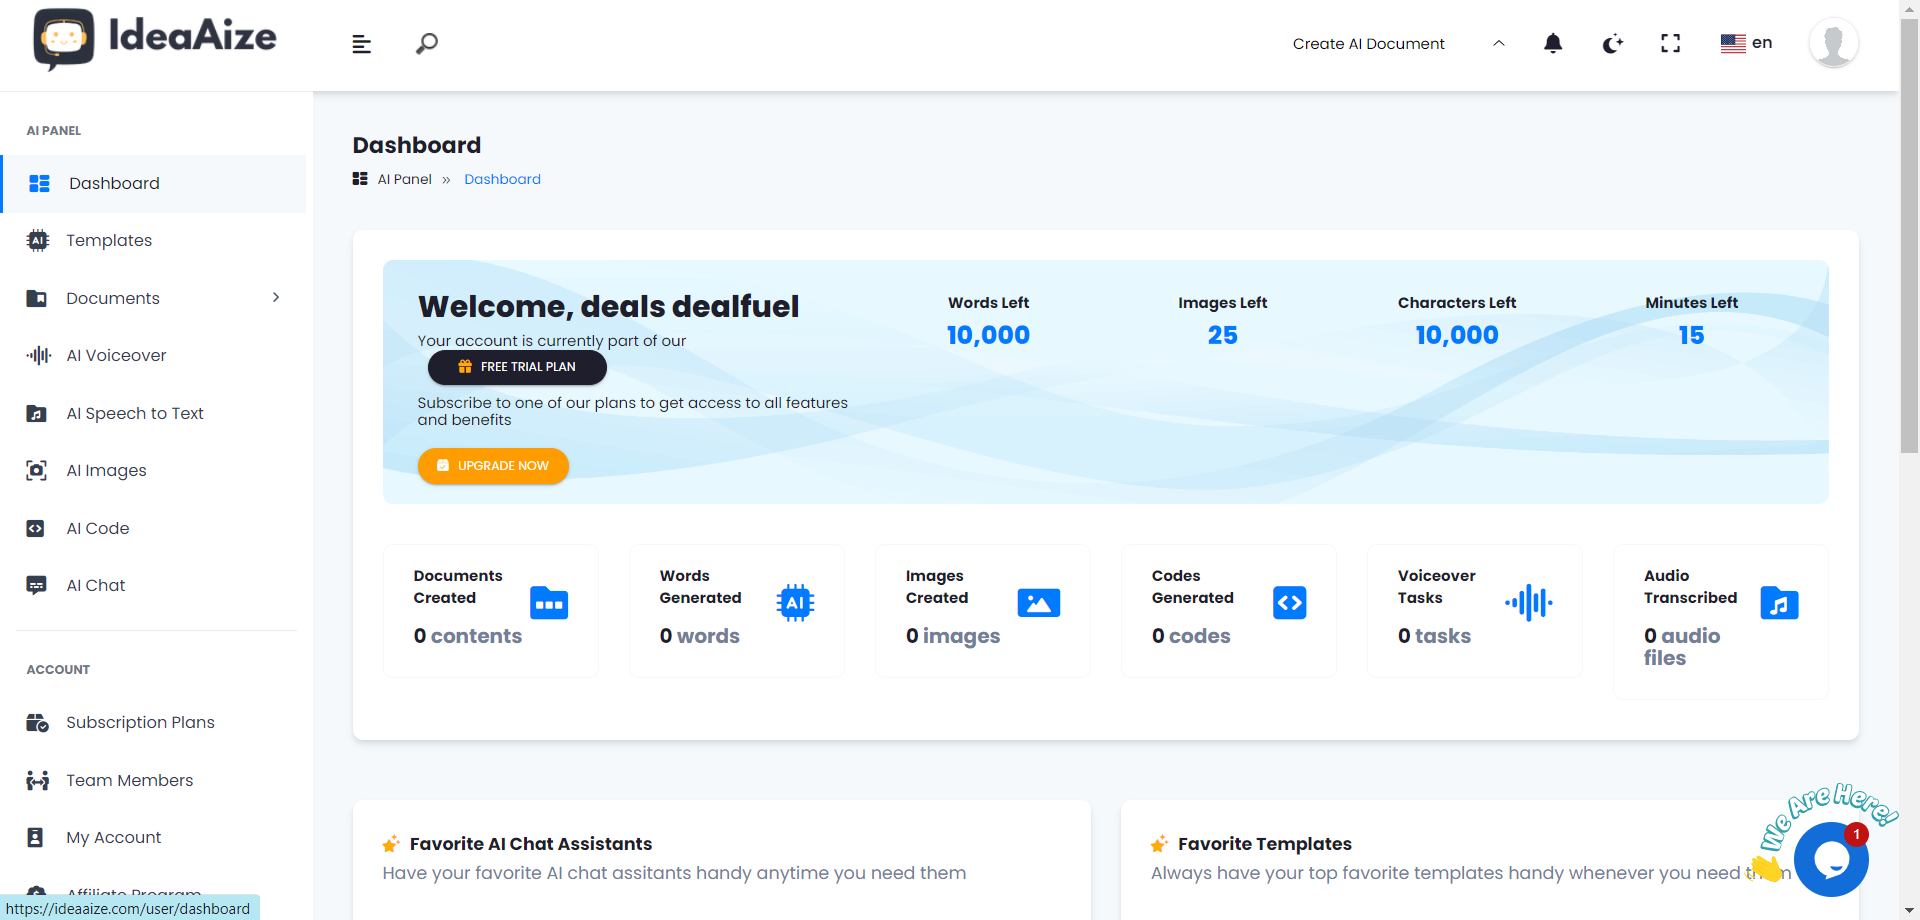Enter fullscreen mode via the expand icon
This screenshot has height=920, width=1920.
tap(1670, 43)
